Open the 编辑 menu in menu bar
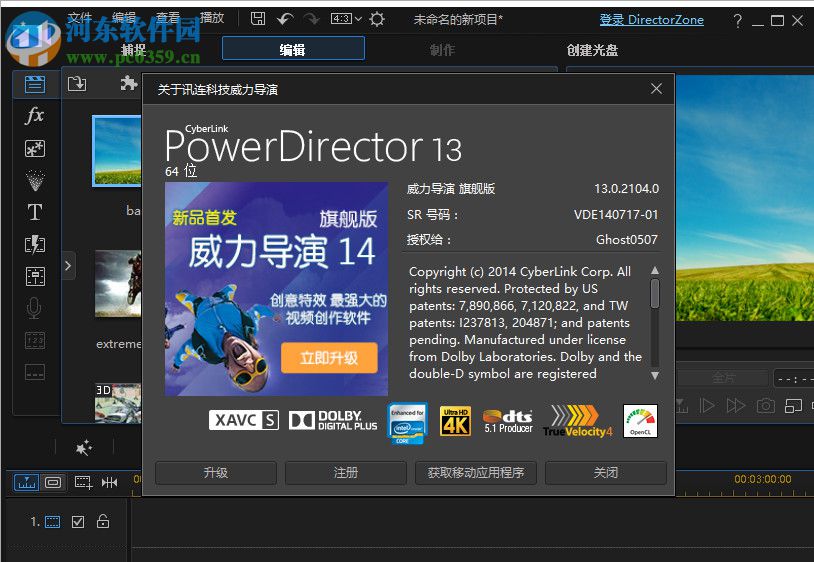This screenshot has width=814, height=562. [124, 18]
